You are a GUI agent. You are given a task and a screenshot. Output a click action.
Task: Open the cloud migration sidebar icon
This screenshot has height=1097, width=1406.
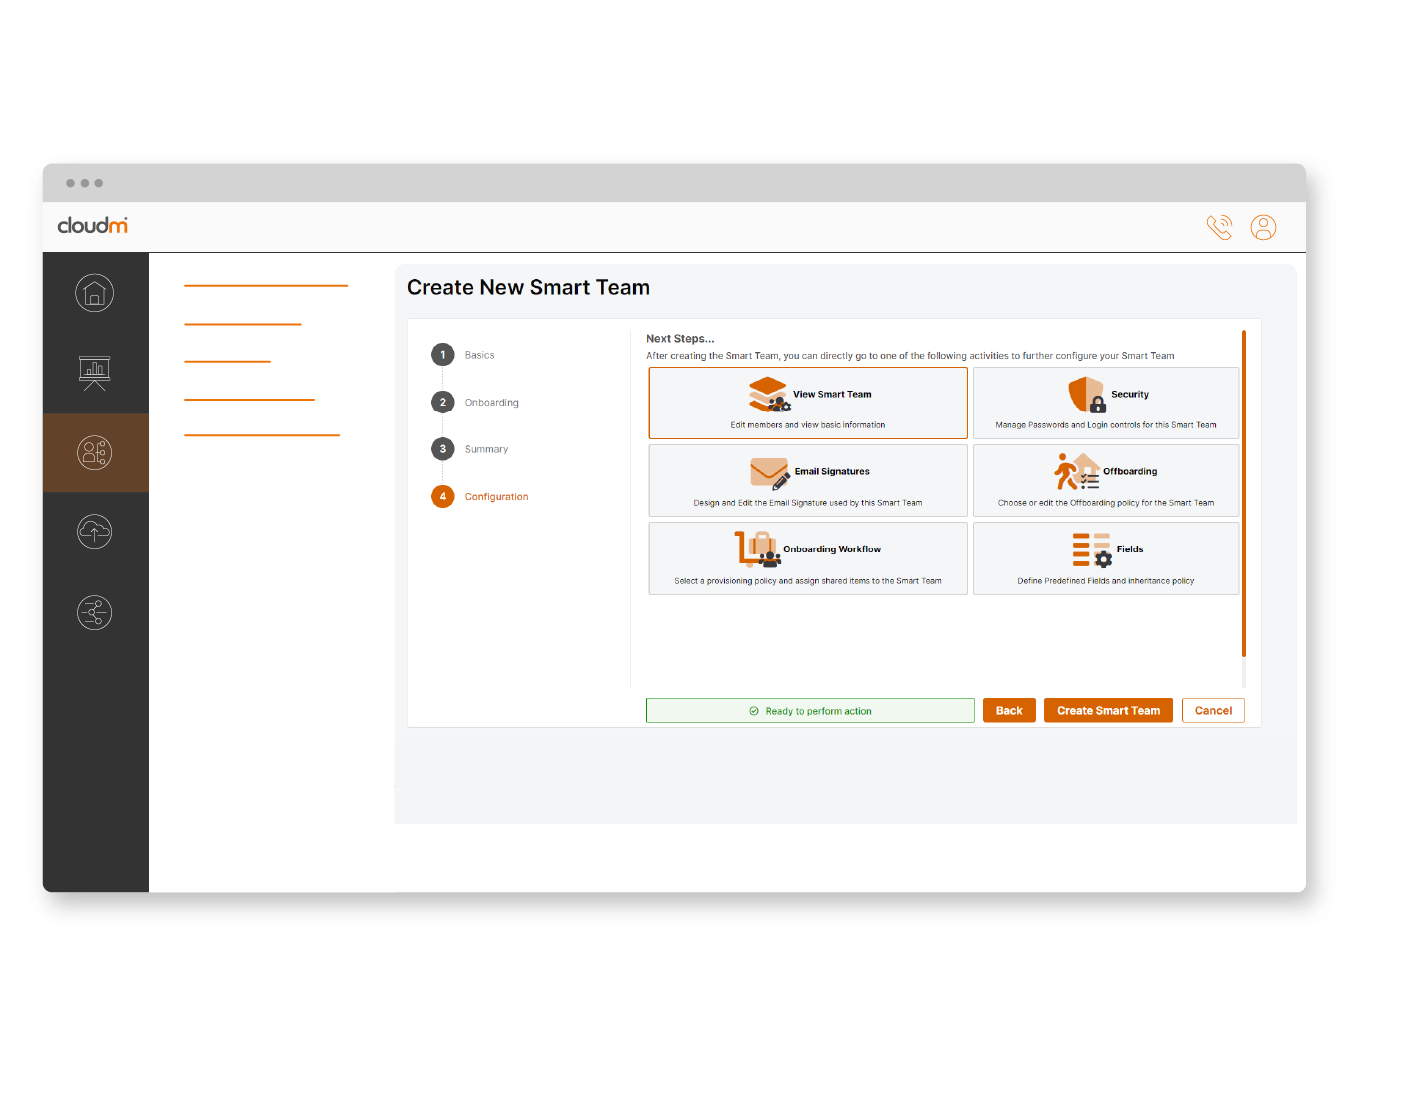(x=94, y=532)
